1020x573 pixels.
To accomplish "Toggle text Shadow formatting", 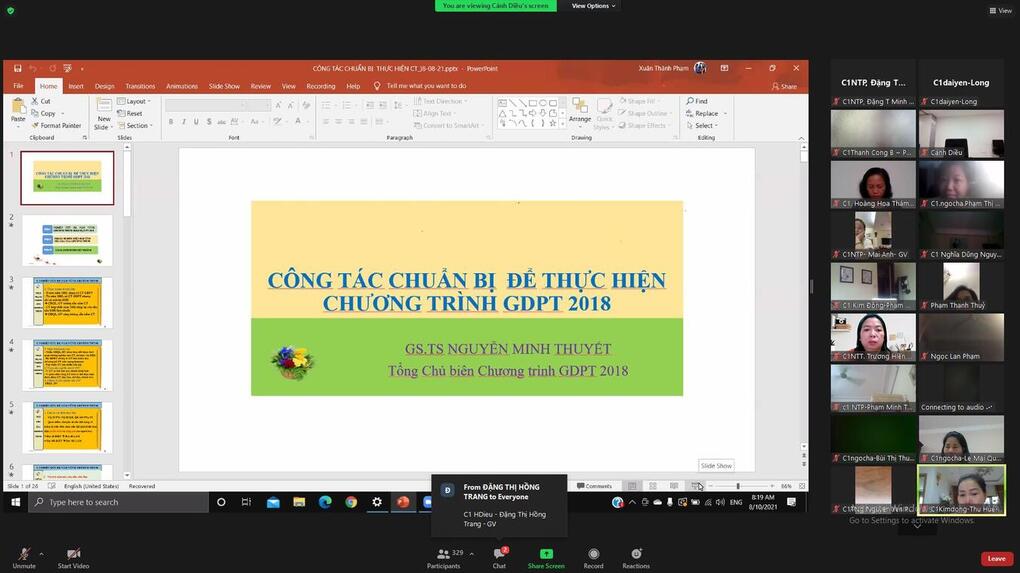I will 209,122.
